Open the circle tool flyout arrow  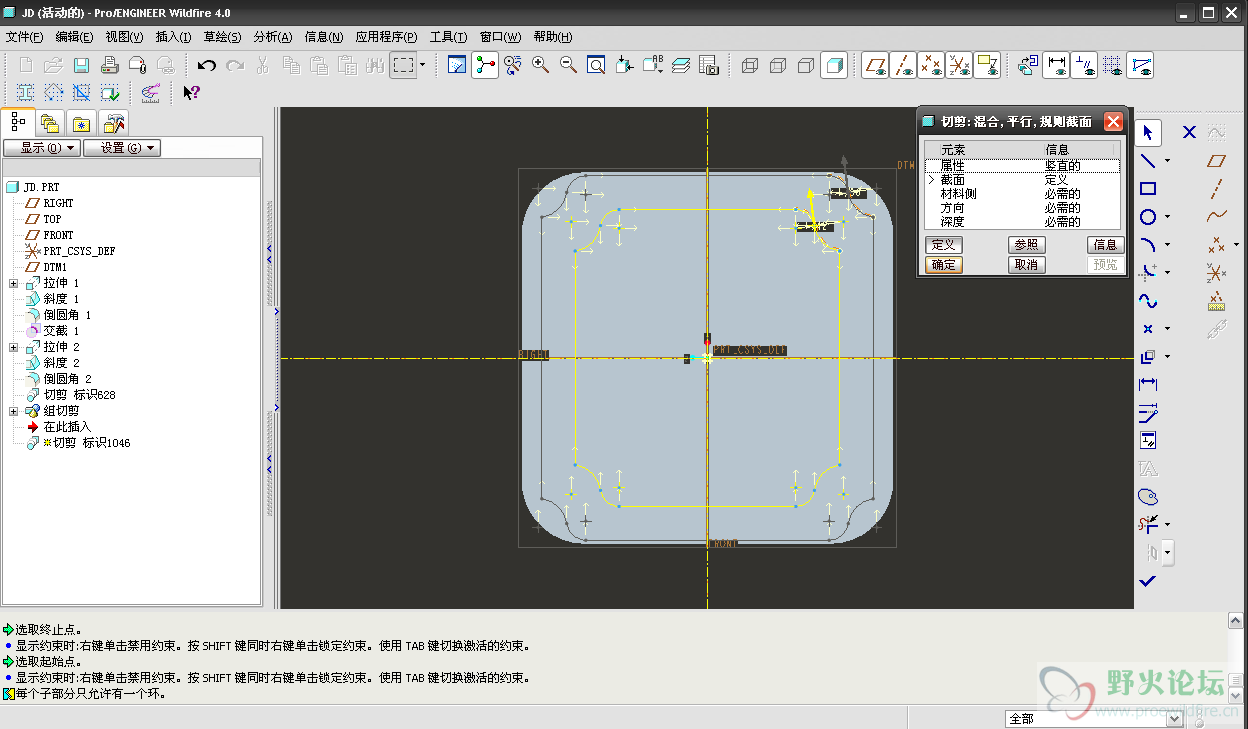1166,217
